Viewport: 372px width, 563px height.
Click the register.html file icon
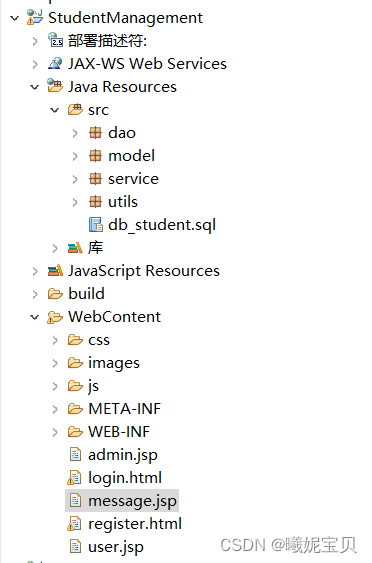[74, 524]
